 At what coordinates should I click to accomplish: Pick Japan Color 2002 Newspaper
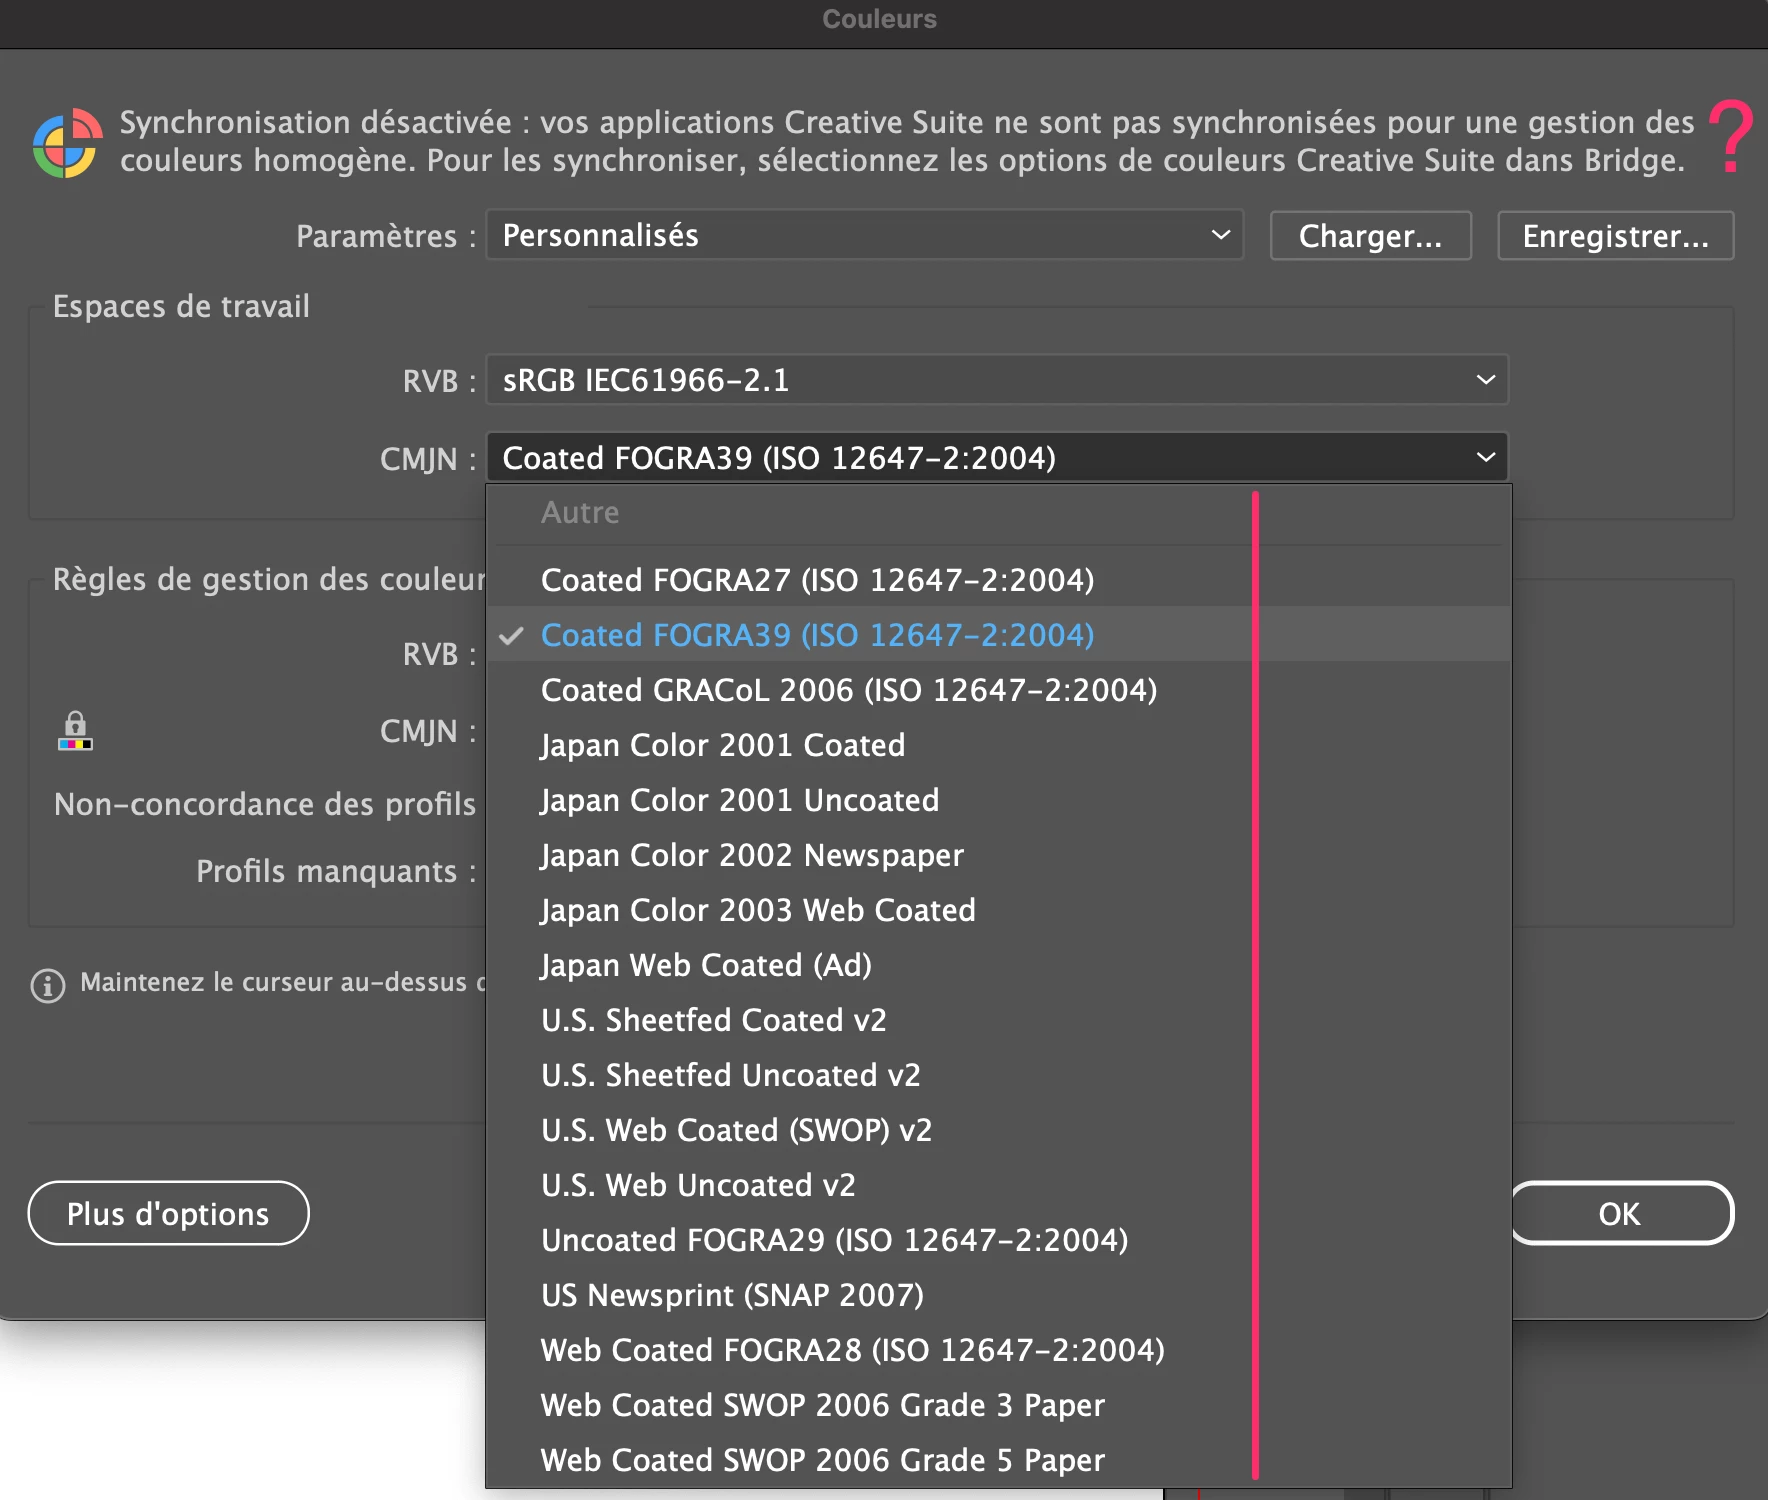coord(998,855)
